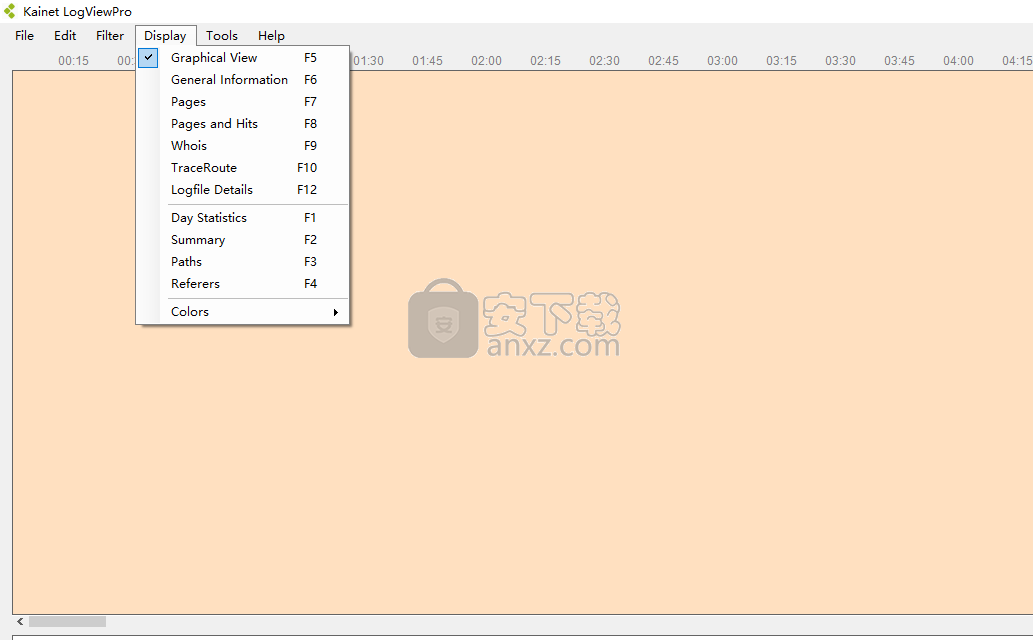This screenshot has height=640, width=1033.
Task: Click the 02:15 timeline marker
Action: (x=545, y=61)
